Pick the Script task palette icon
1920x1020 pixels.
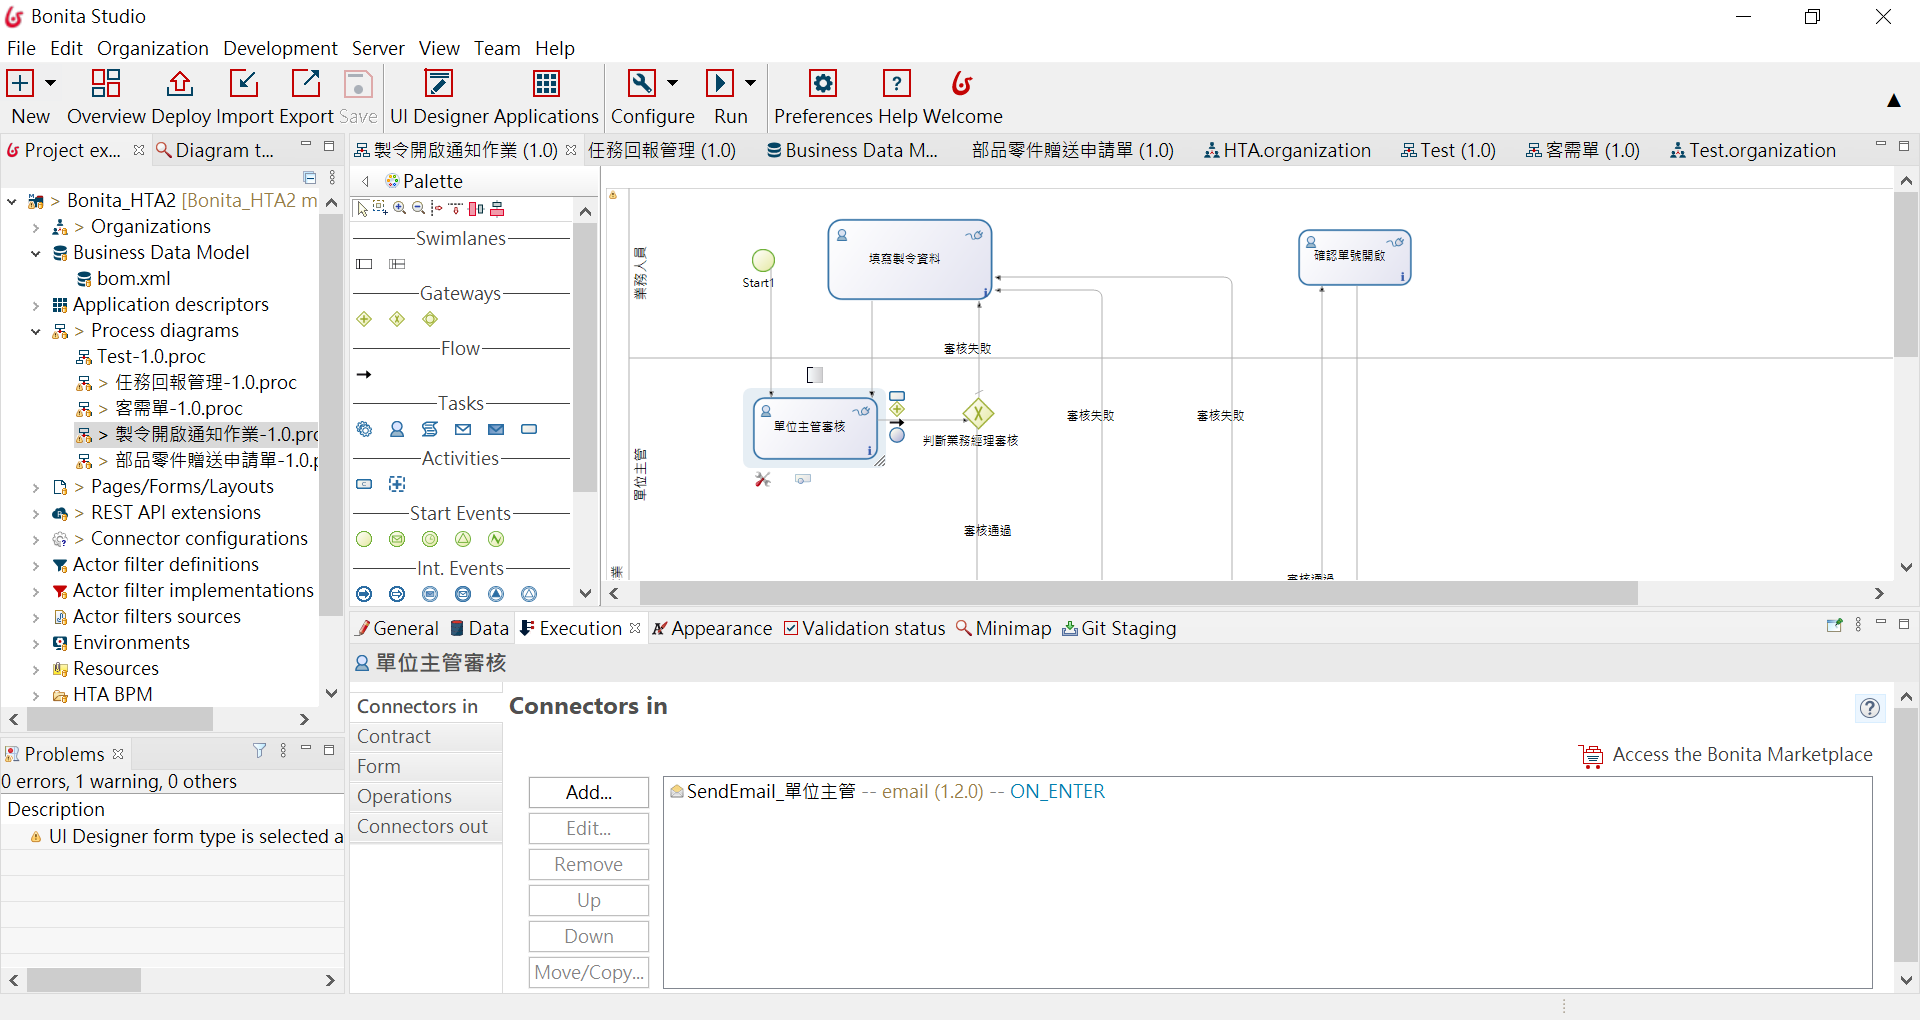[x=430, y=429]
